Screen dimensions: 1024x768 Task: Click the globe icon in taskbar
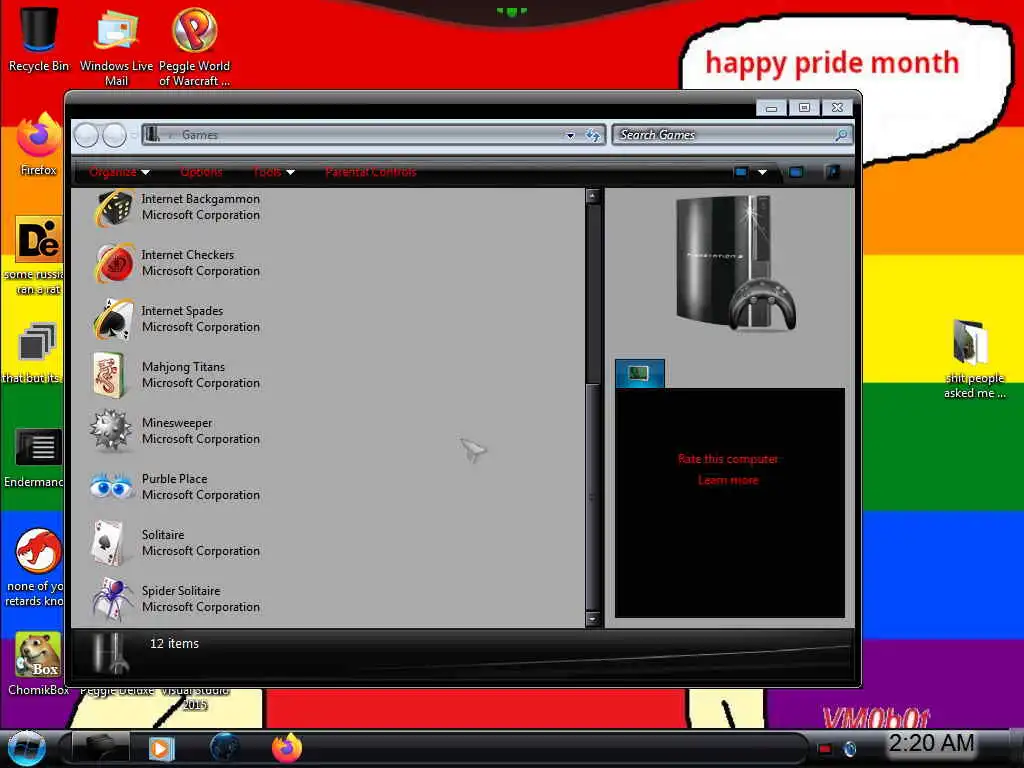(x=225, y=748)
